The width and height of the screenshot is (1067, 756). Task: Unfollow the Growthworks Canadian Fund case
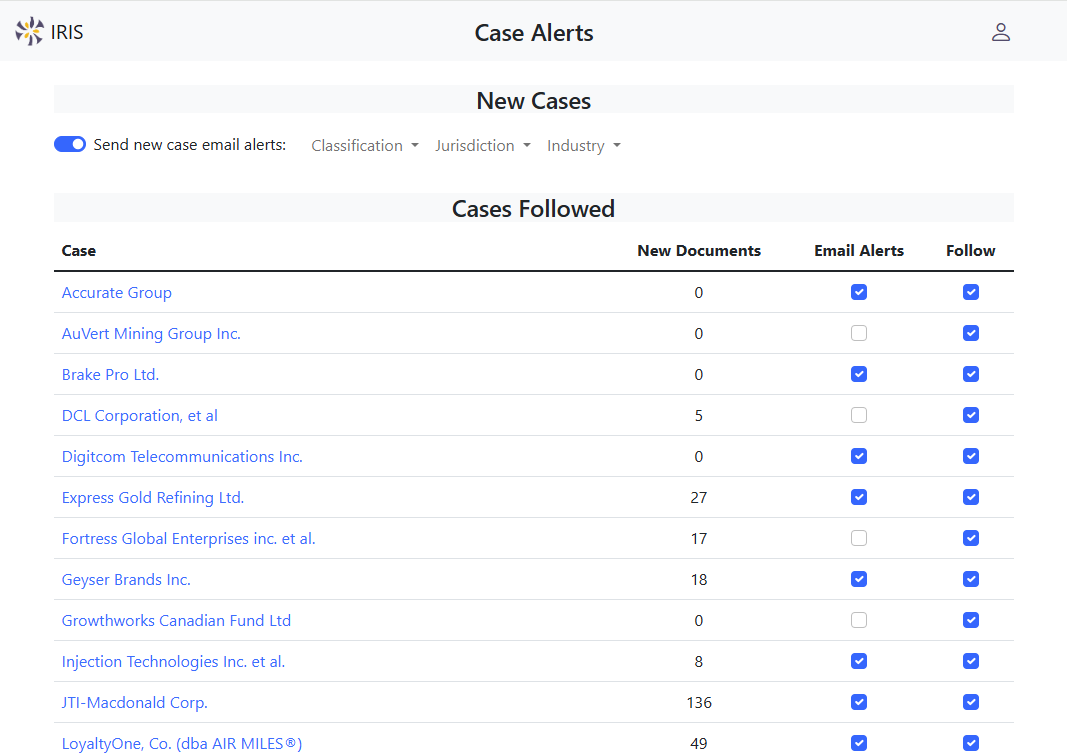tap(971, 620)
